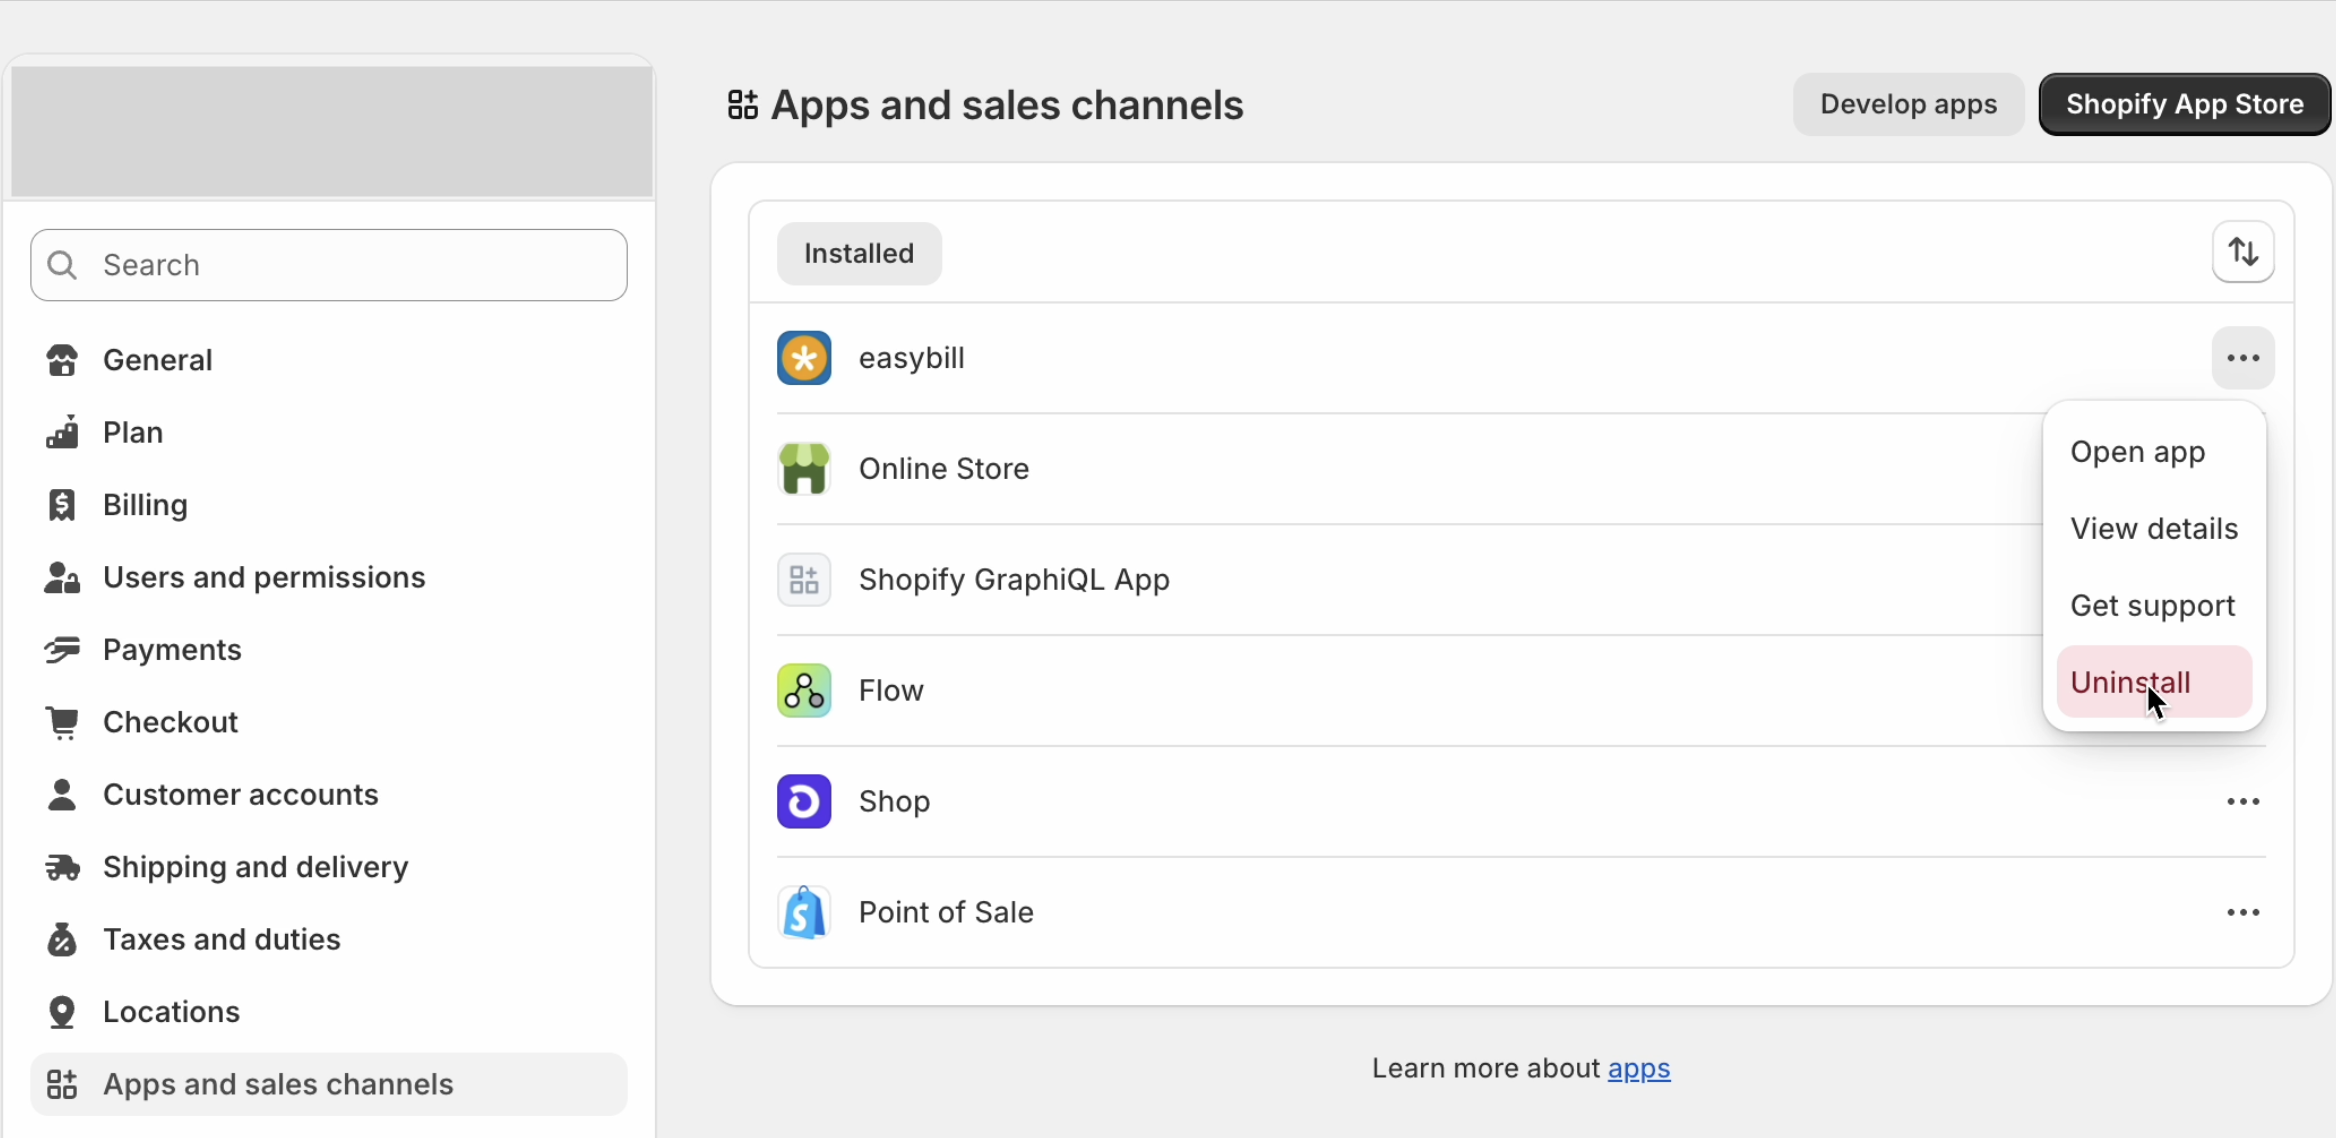This screenshot has width=2336, height=1138.
Task: Click the sort arrows button
Action: tap(2243, 253)
